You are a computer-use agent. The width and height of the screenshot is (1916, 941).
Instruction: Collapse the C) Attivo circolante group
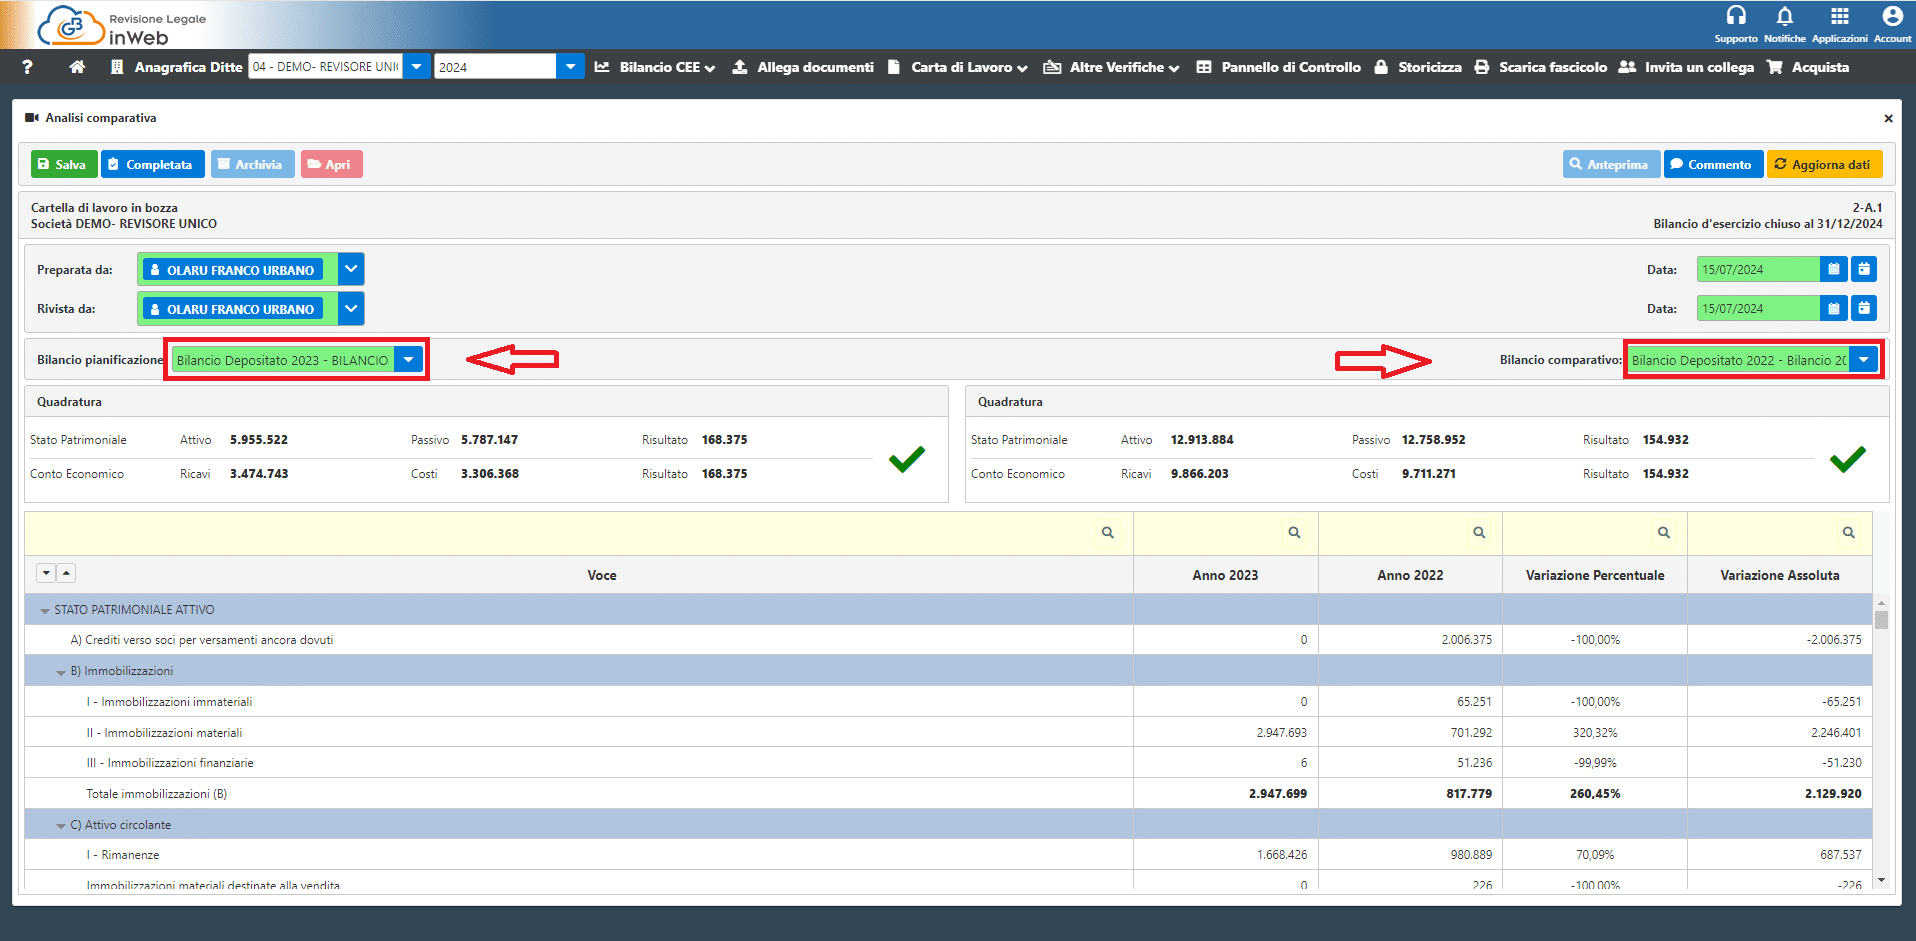pyautogui.click(x=61, y=826)
